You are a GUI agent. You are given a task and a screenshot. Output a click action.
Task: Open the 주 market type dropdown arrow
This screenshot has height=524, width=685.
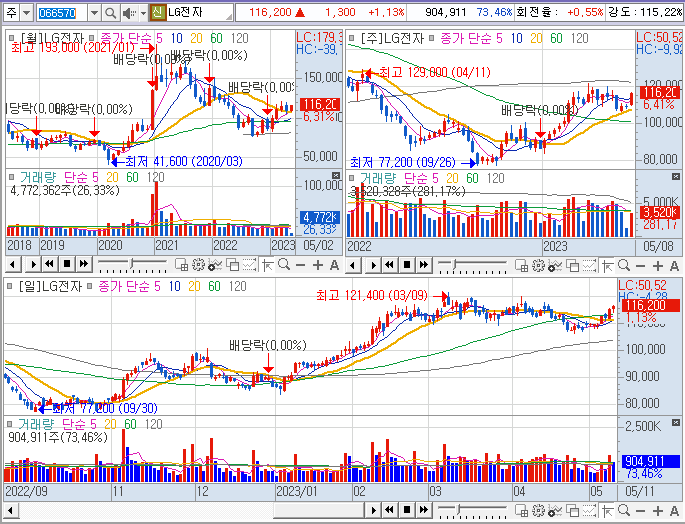tap(27, 13)
